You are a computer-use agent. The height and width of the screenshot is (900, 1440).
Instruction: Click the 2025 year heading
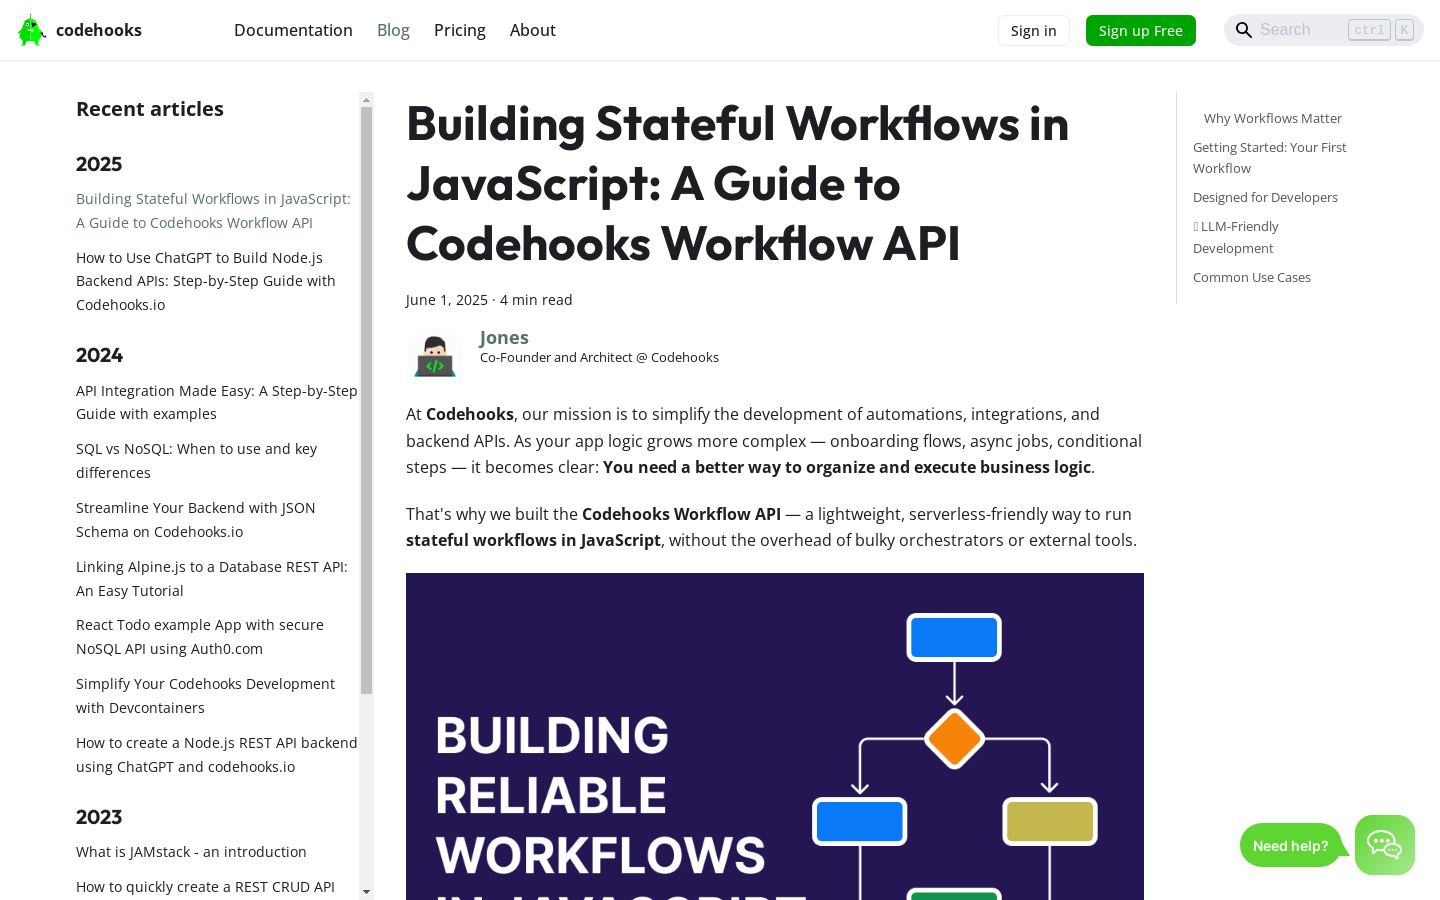(99, 164)
